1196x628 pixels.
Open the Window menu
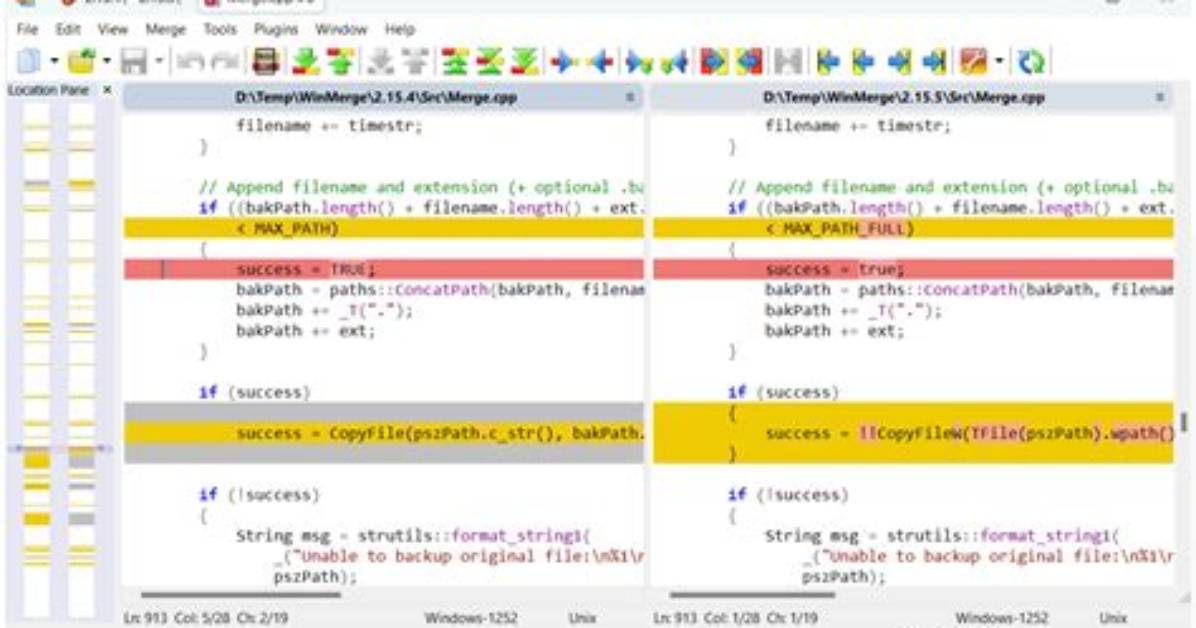(341, 29)
